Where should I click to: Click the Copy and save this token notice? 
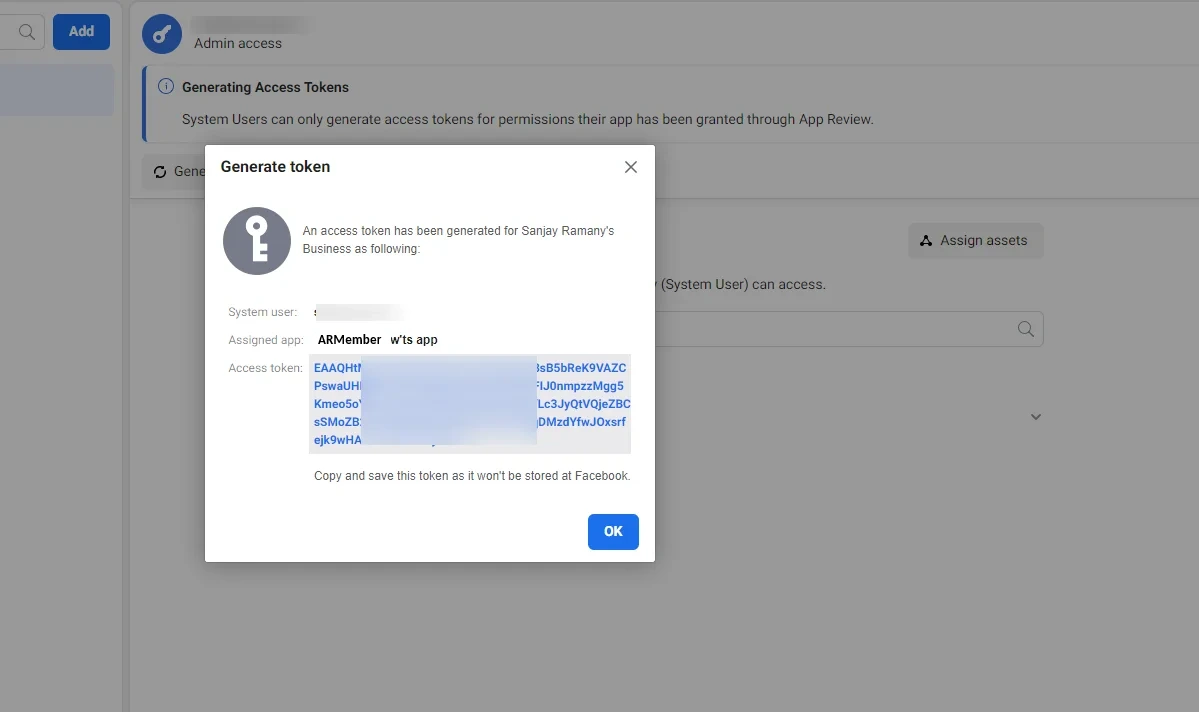point(472,476)
